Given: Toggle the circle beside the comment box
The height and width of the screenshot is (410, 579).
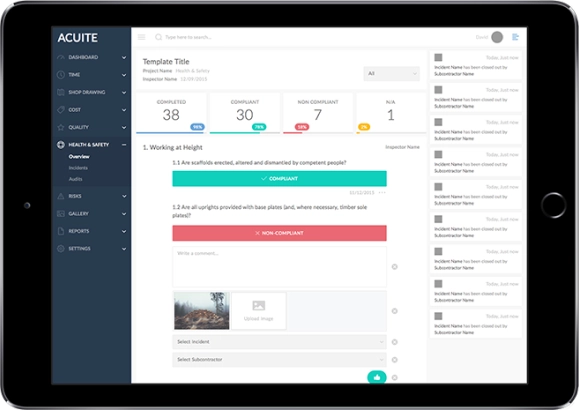Looking at the screenshot, I should [394, 267].
